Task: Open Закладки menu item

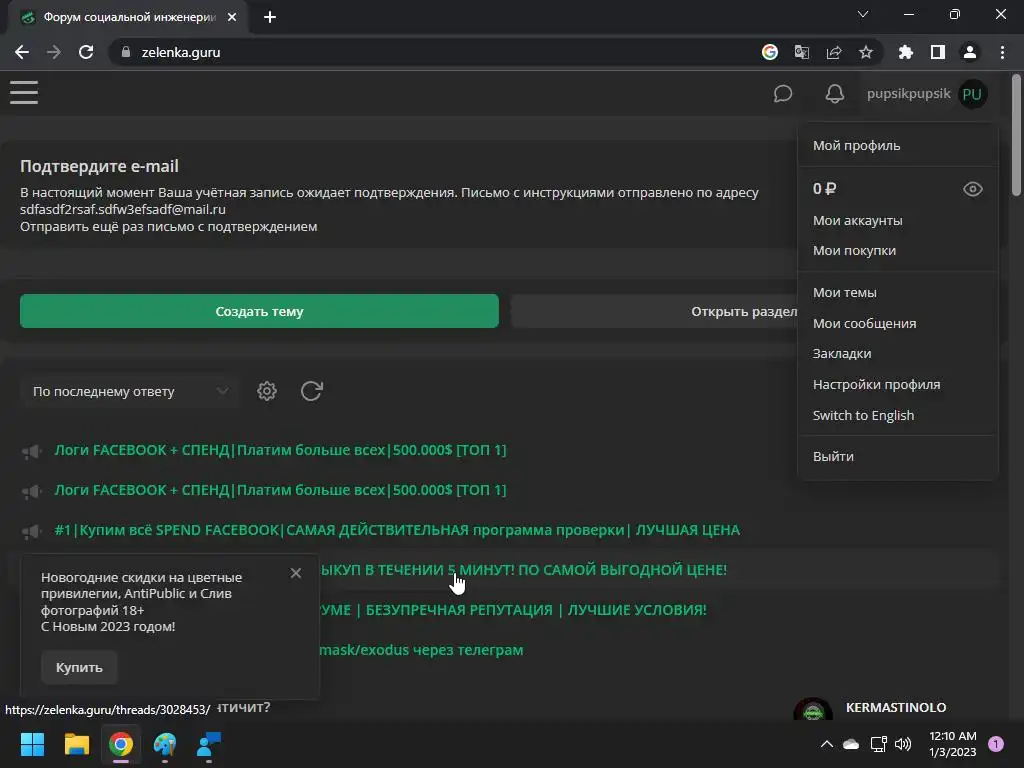Action: pyautogui.click(x=842, y=354)
